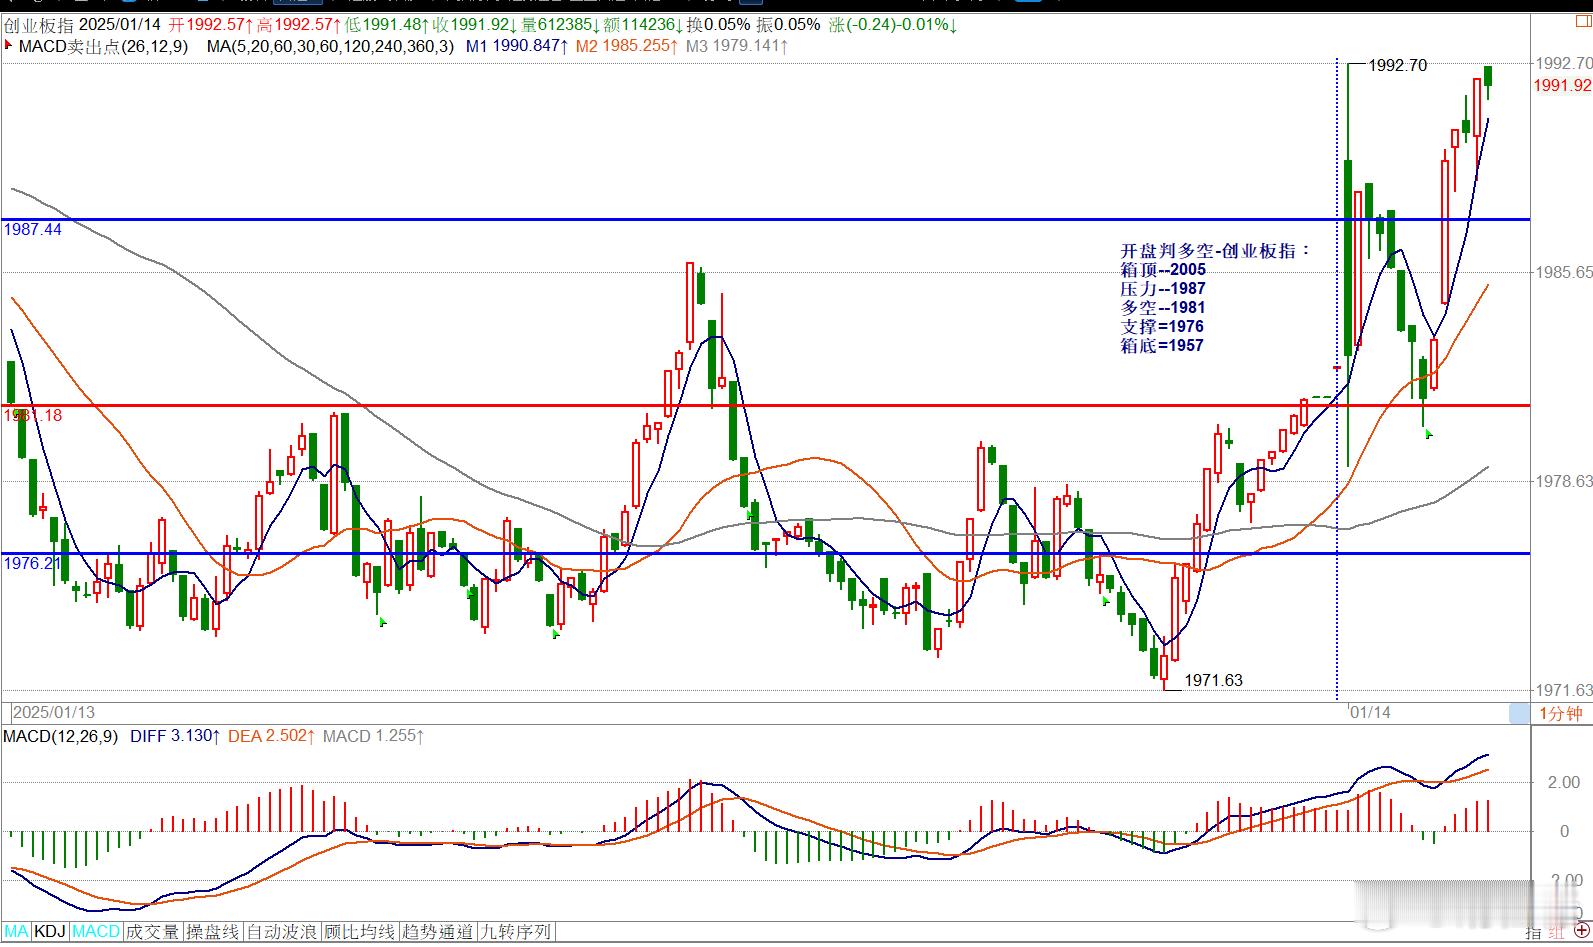Viewport: 1593px width, 947px height.
Task: Click the 额114236 turnover value
Action: 643,24
